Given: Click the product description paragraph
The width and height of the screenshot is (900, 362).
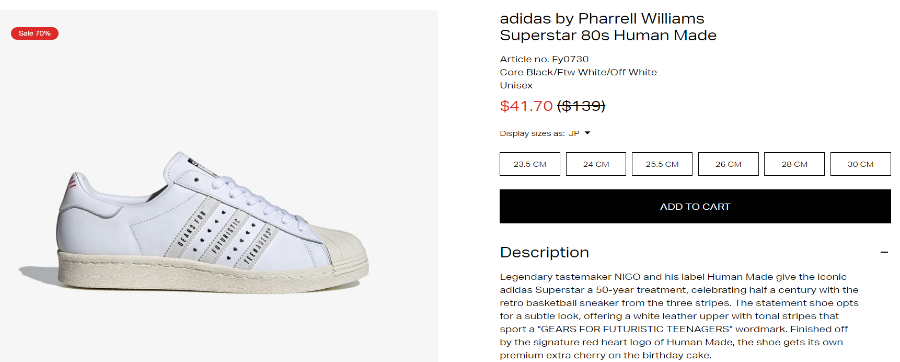Looking at the screenshot, I should [x=679, y=316].
